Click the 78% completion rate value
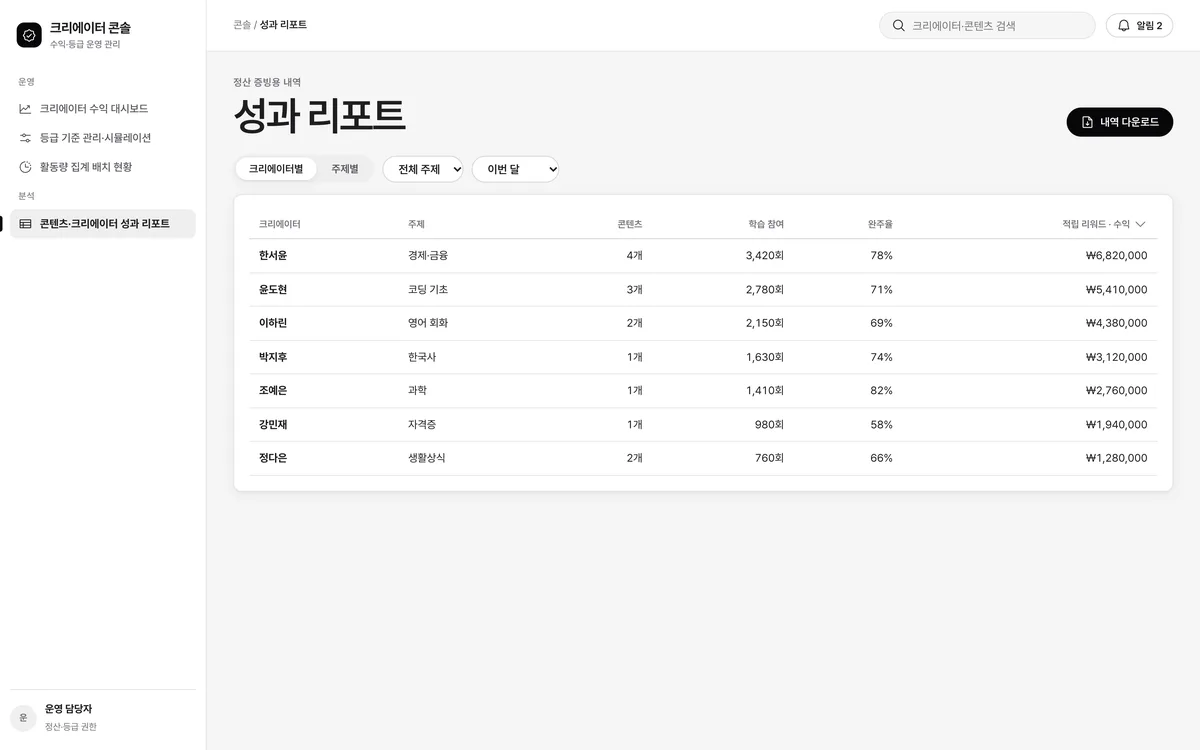Screen dimensions: 1200x750 click(x=881, y=256)
